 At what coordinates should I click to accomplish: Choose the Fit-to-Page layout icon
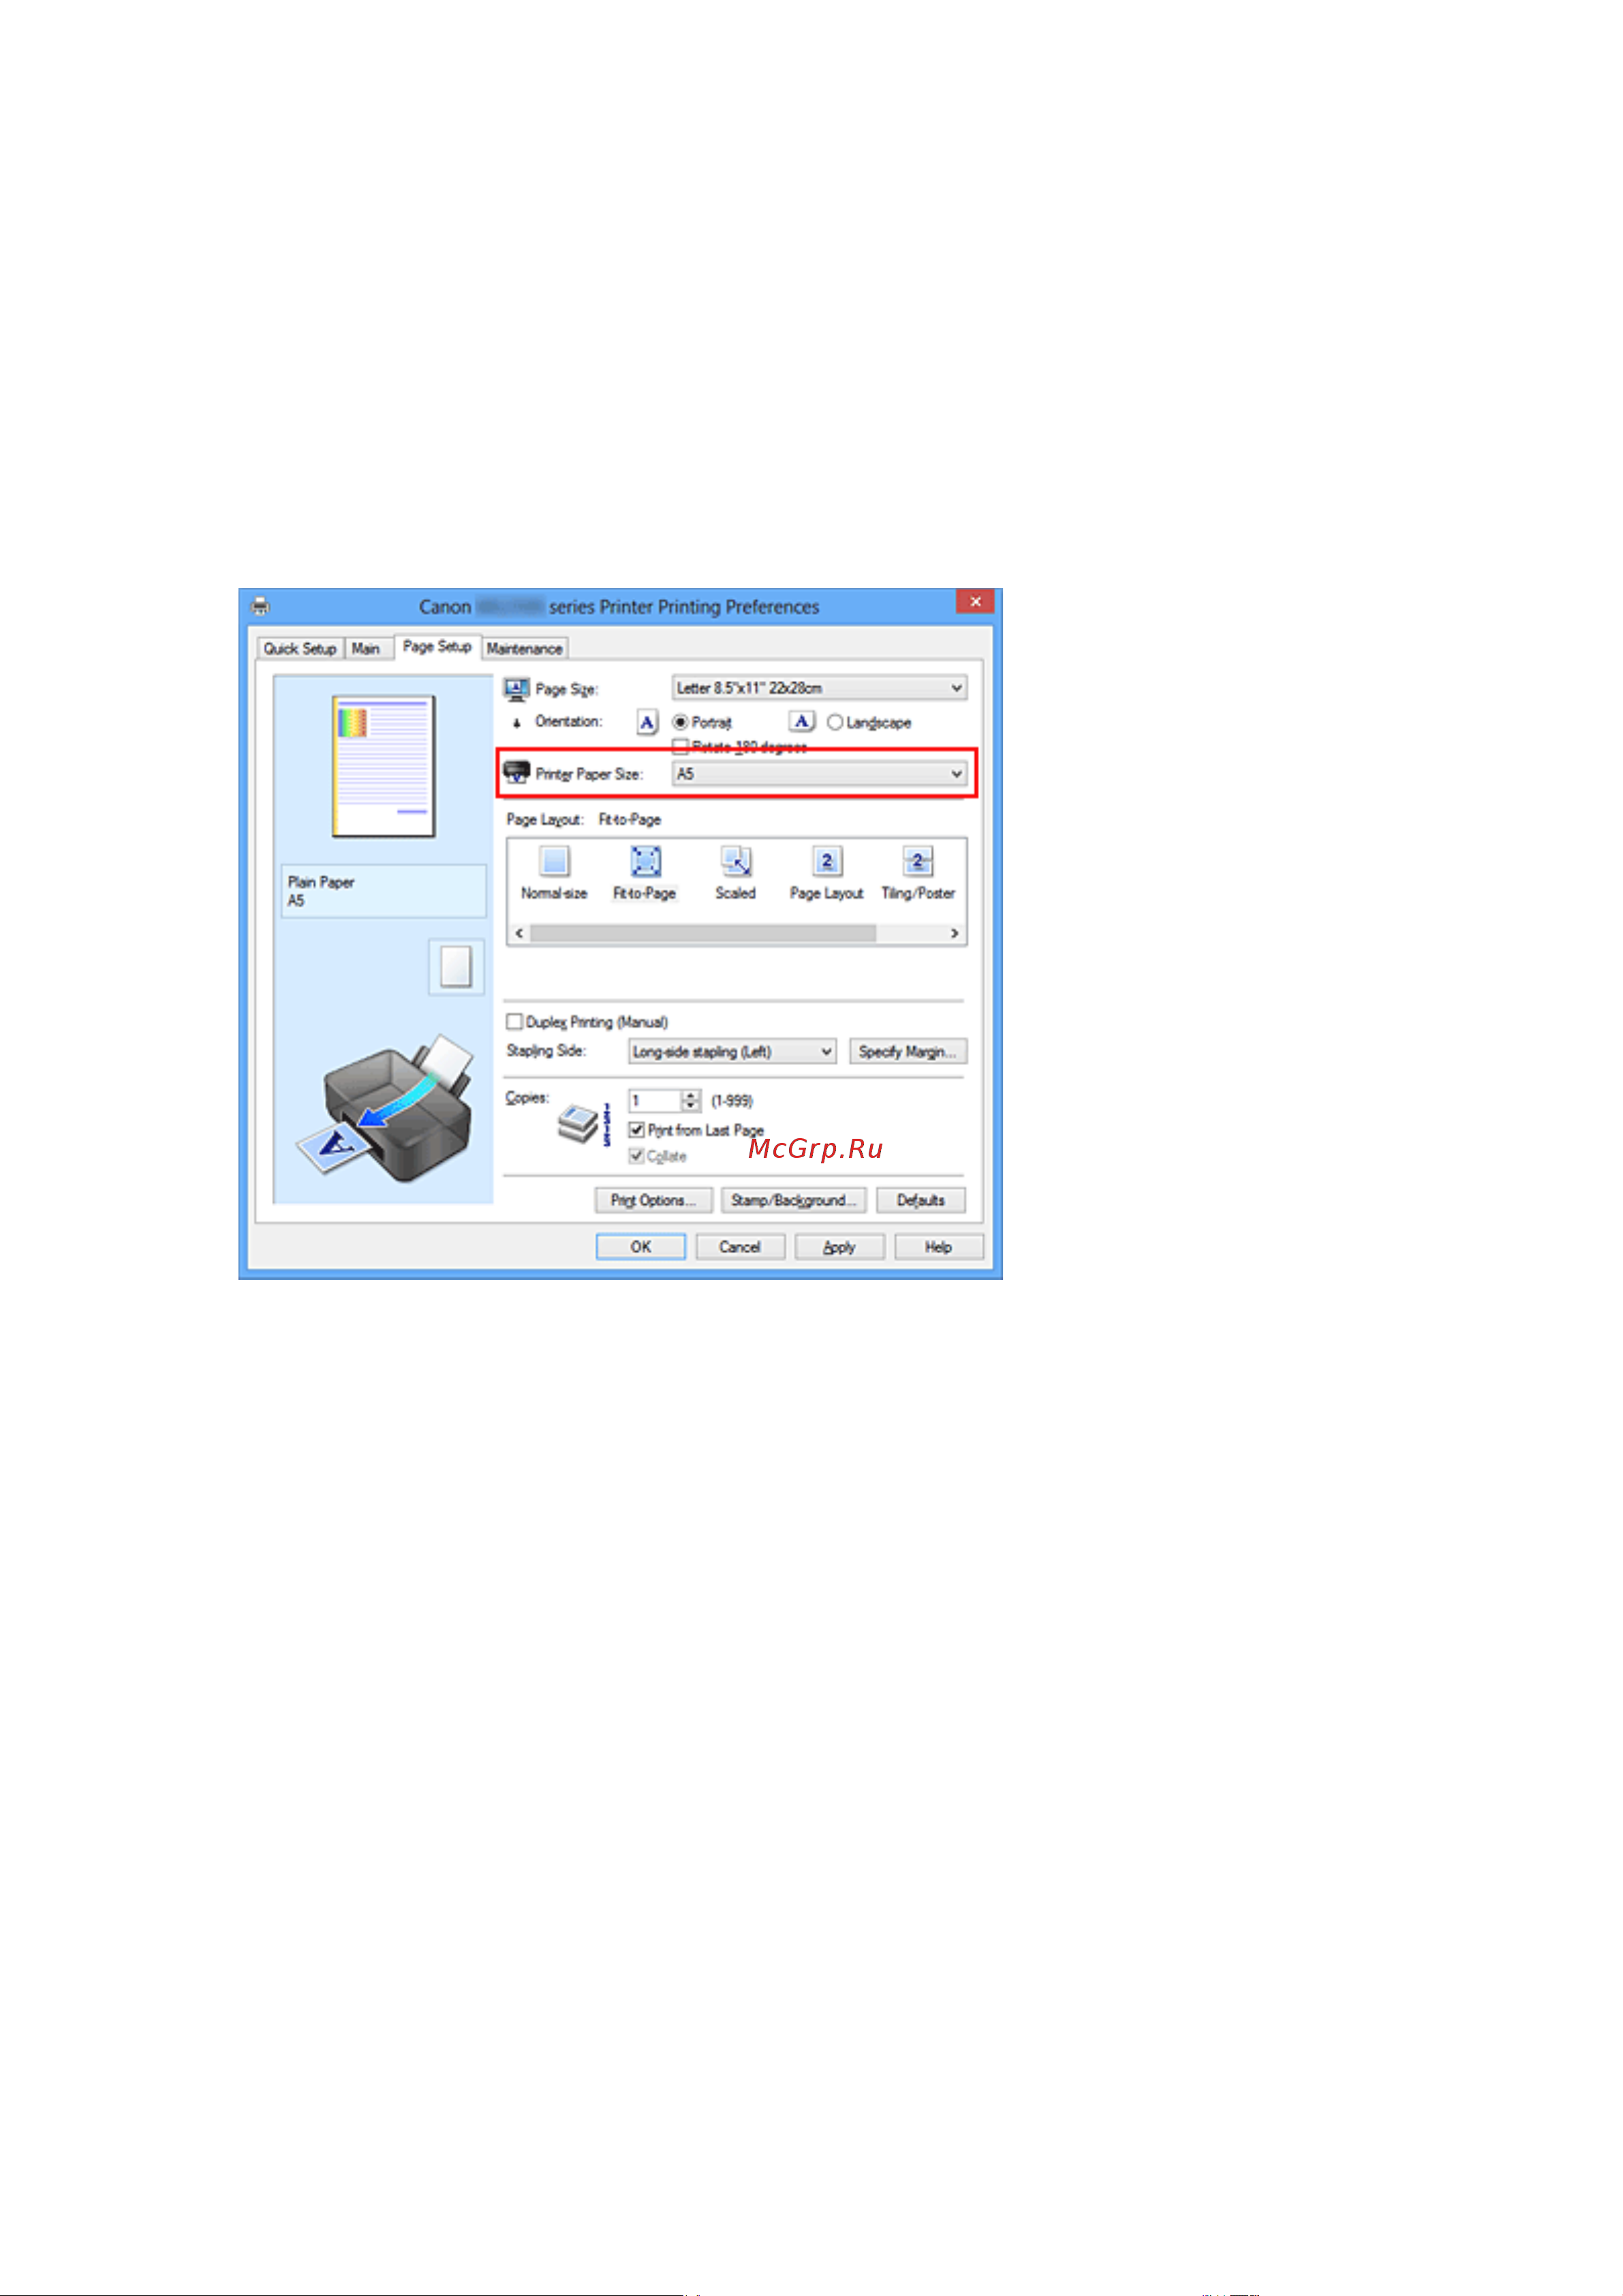(645, 861)
